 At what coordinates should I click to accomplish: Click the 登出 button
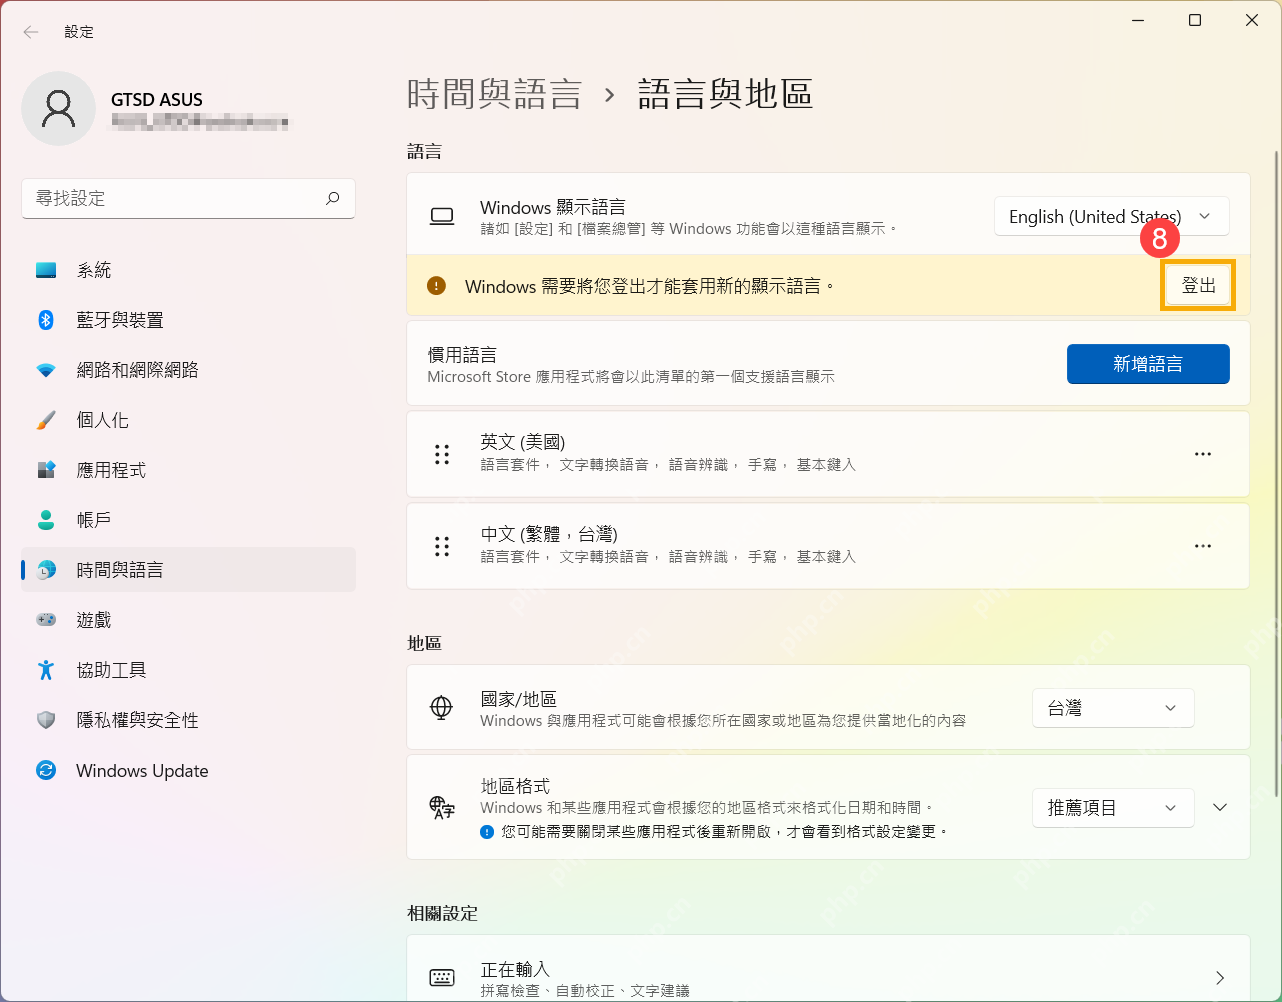[1198, 286]
